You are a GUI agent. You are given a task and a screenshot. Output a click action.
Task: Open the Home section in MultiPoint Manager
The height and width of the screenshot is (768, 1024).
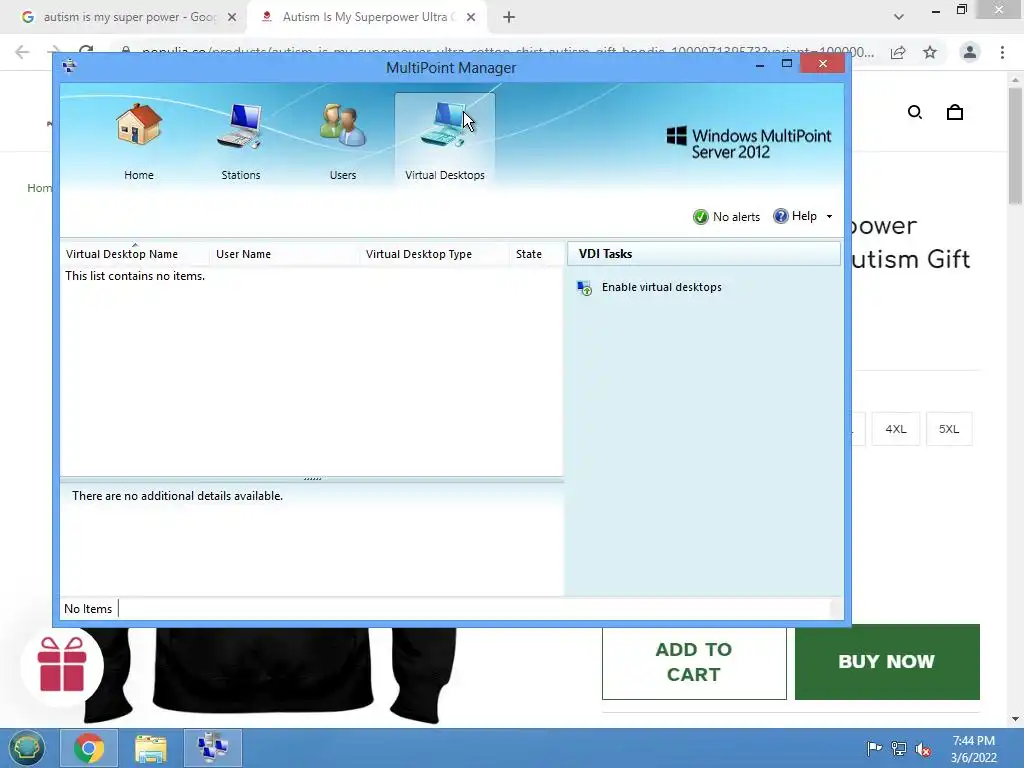138,142
